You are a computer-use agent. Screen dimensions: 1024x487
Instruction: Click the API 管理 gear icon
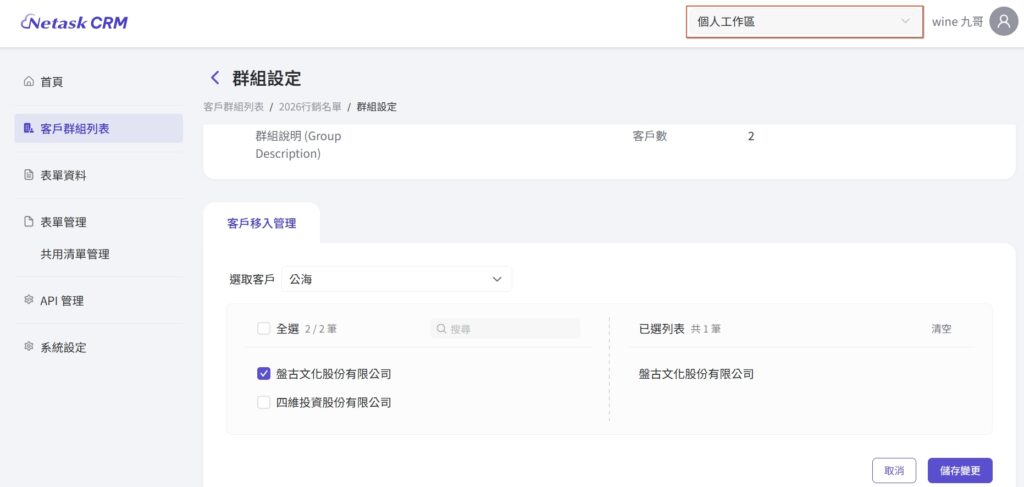29,300
